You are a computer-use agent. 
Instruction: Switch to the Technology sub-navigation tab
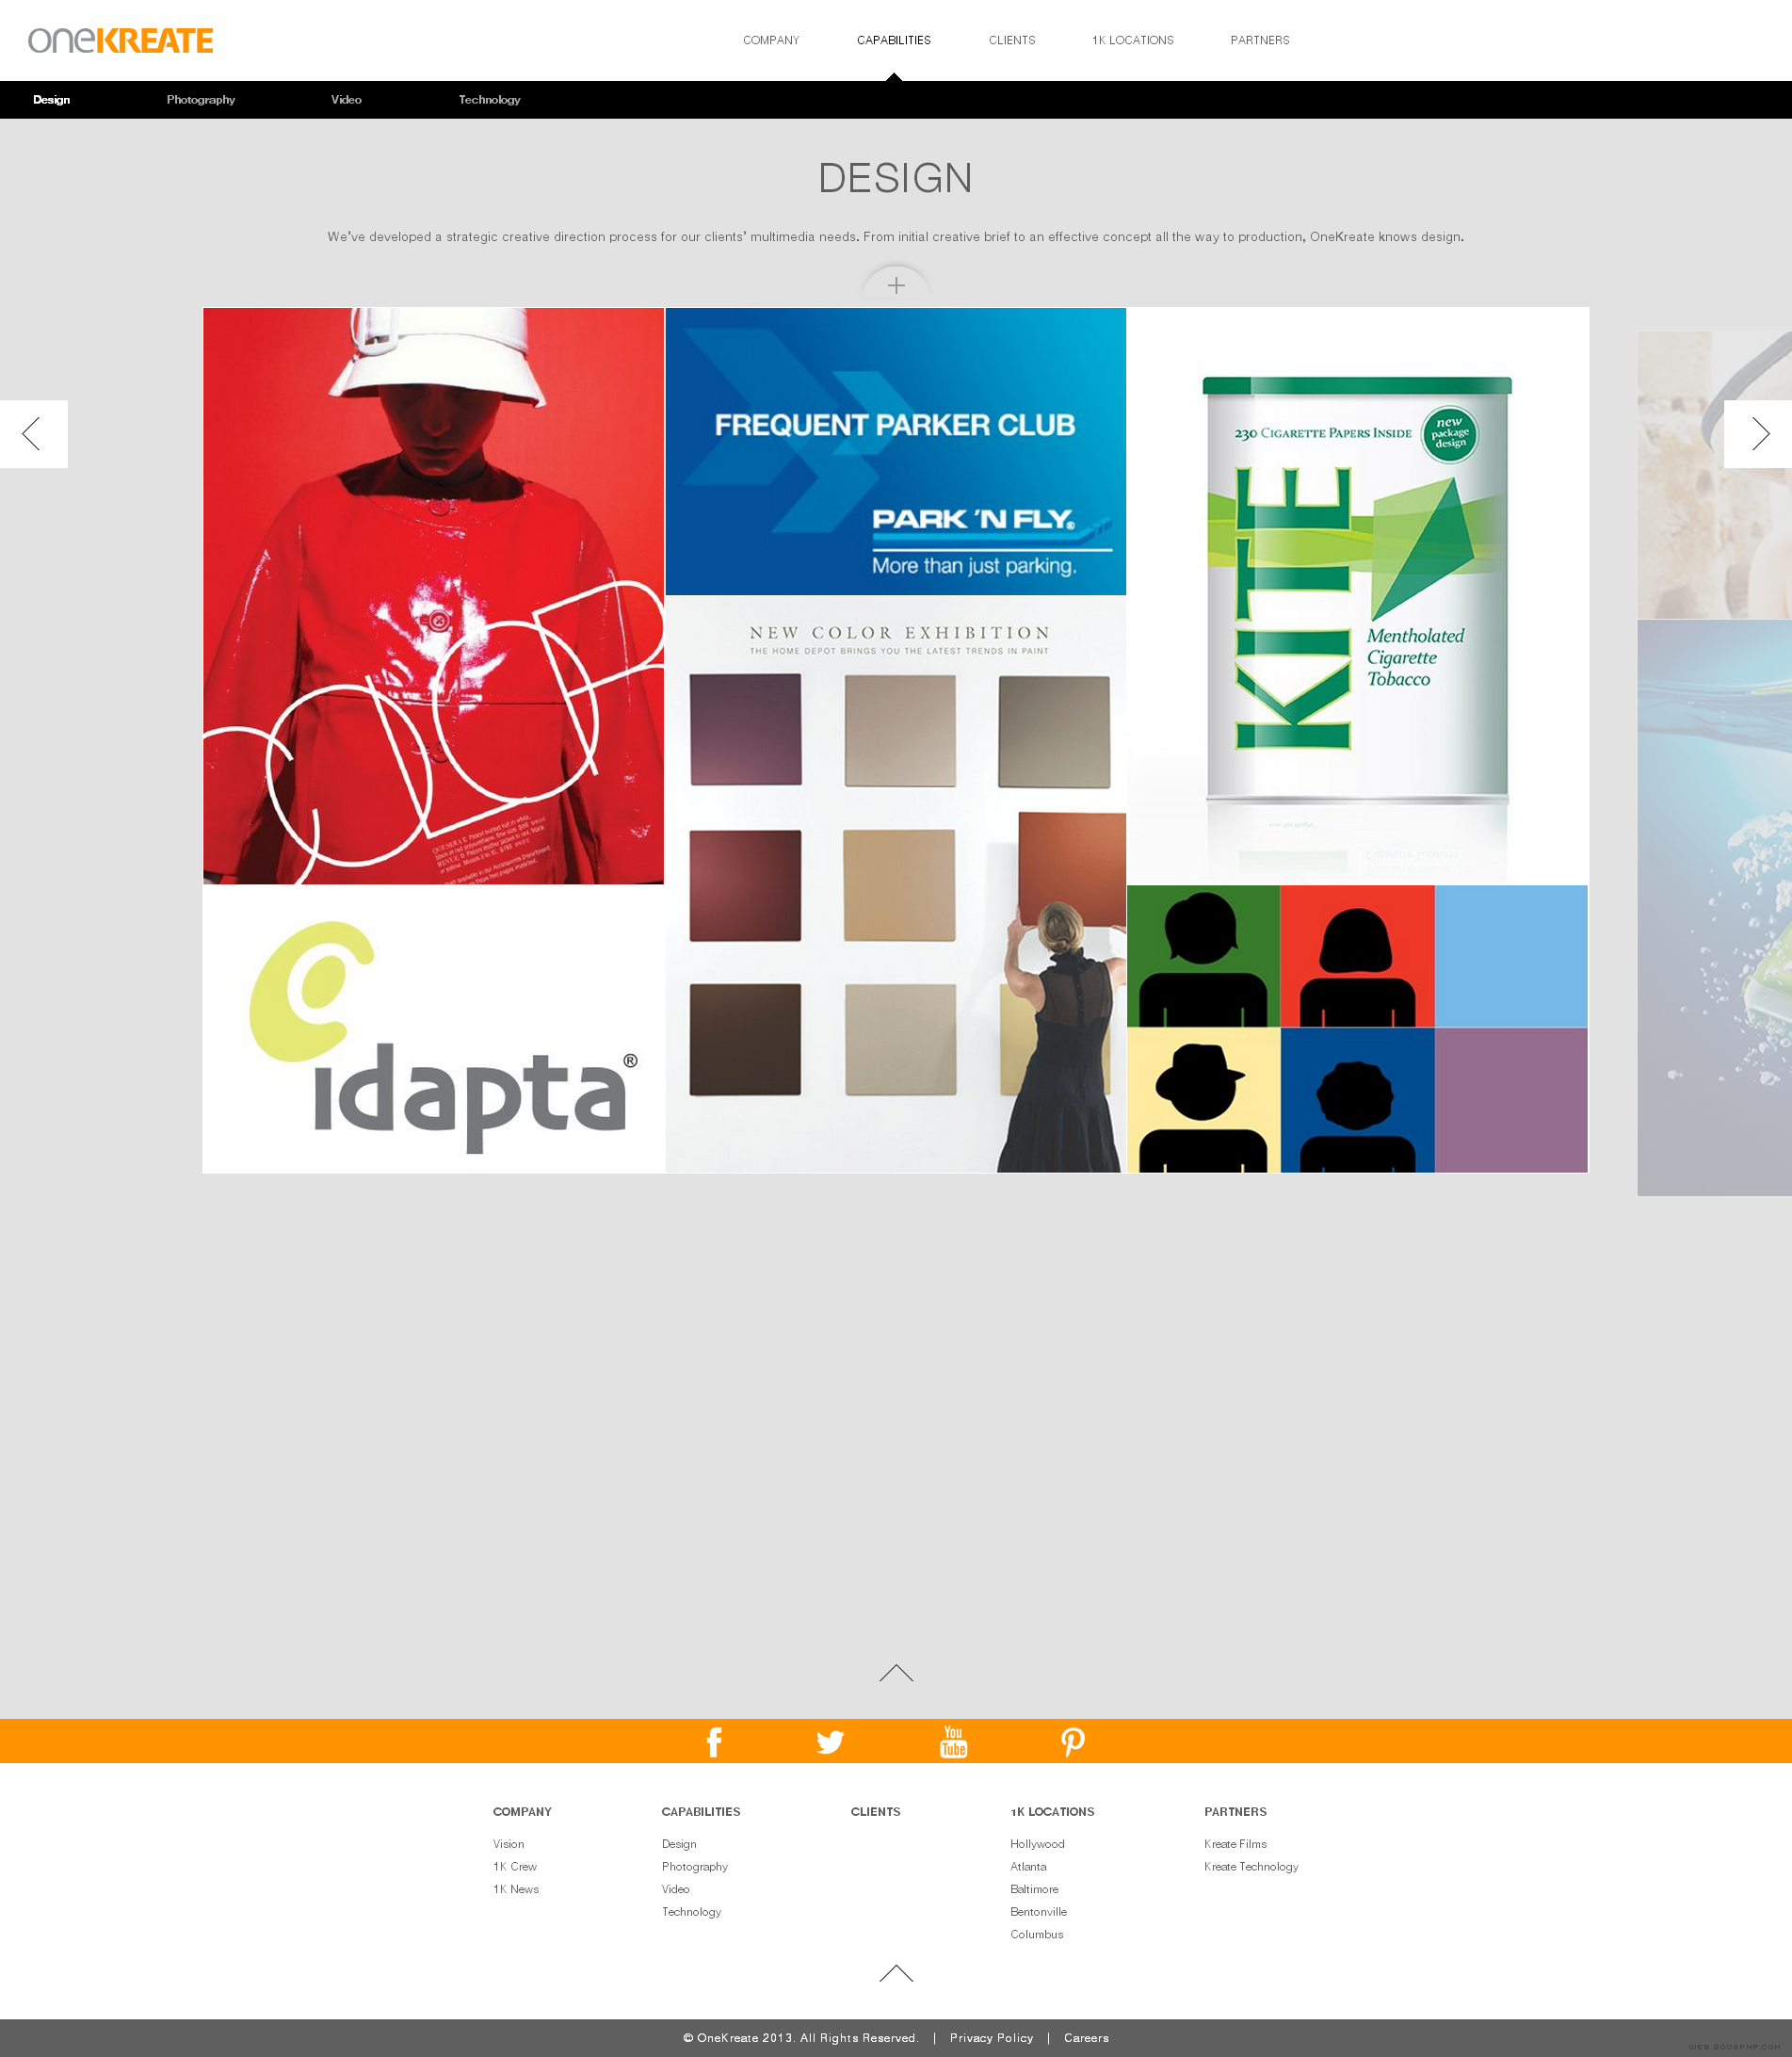tap(489, 100)
